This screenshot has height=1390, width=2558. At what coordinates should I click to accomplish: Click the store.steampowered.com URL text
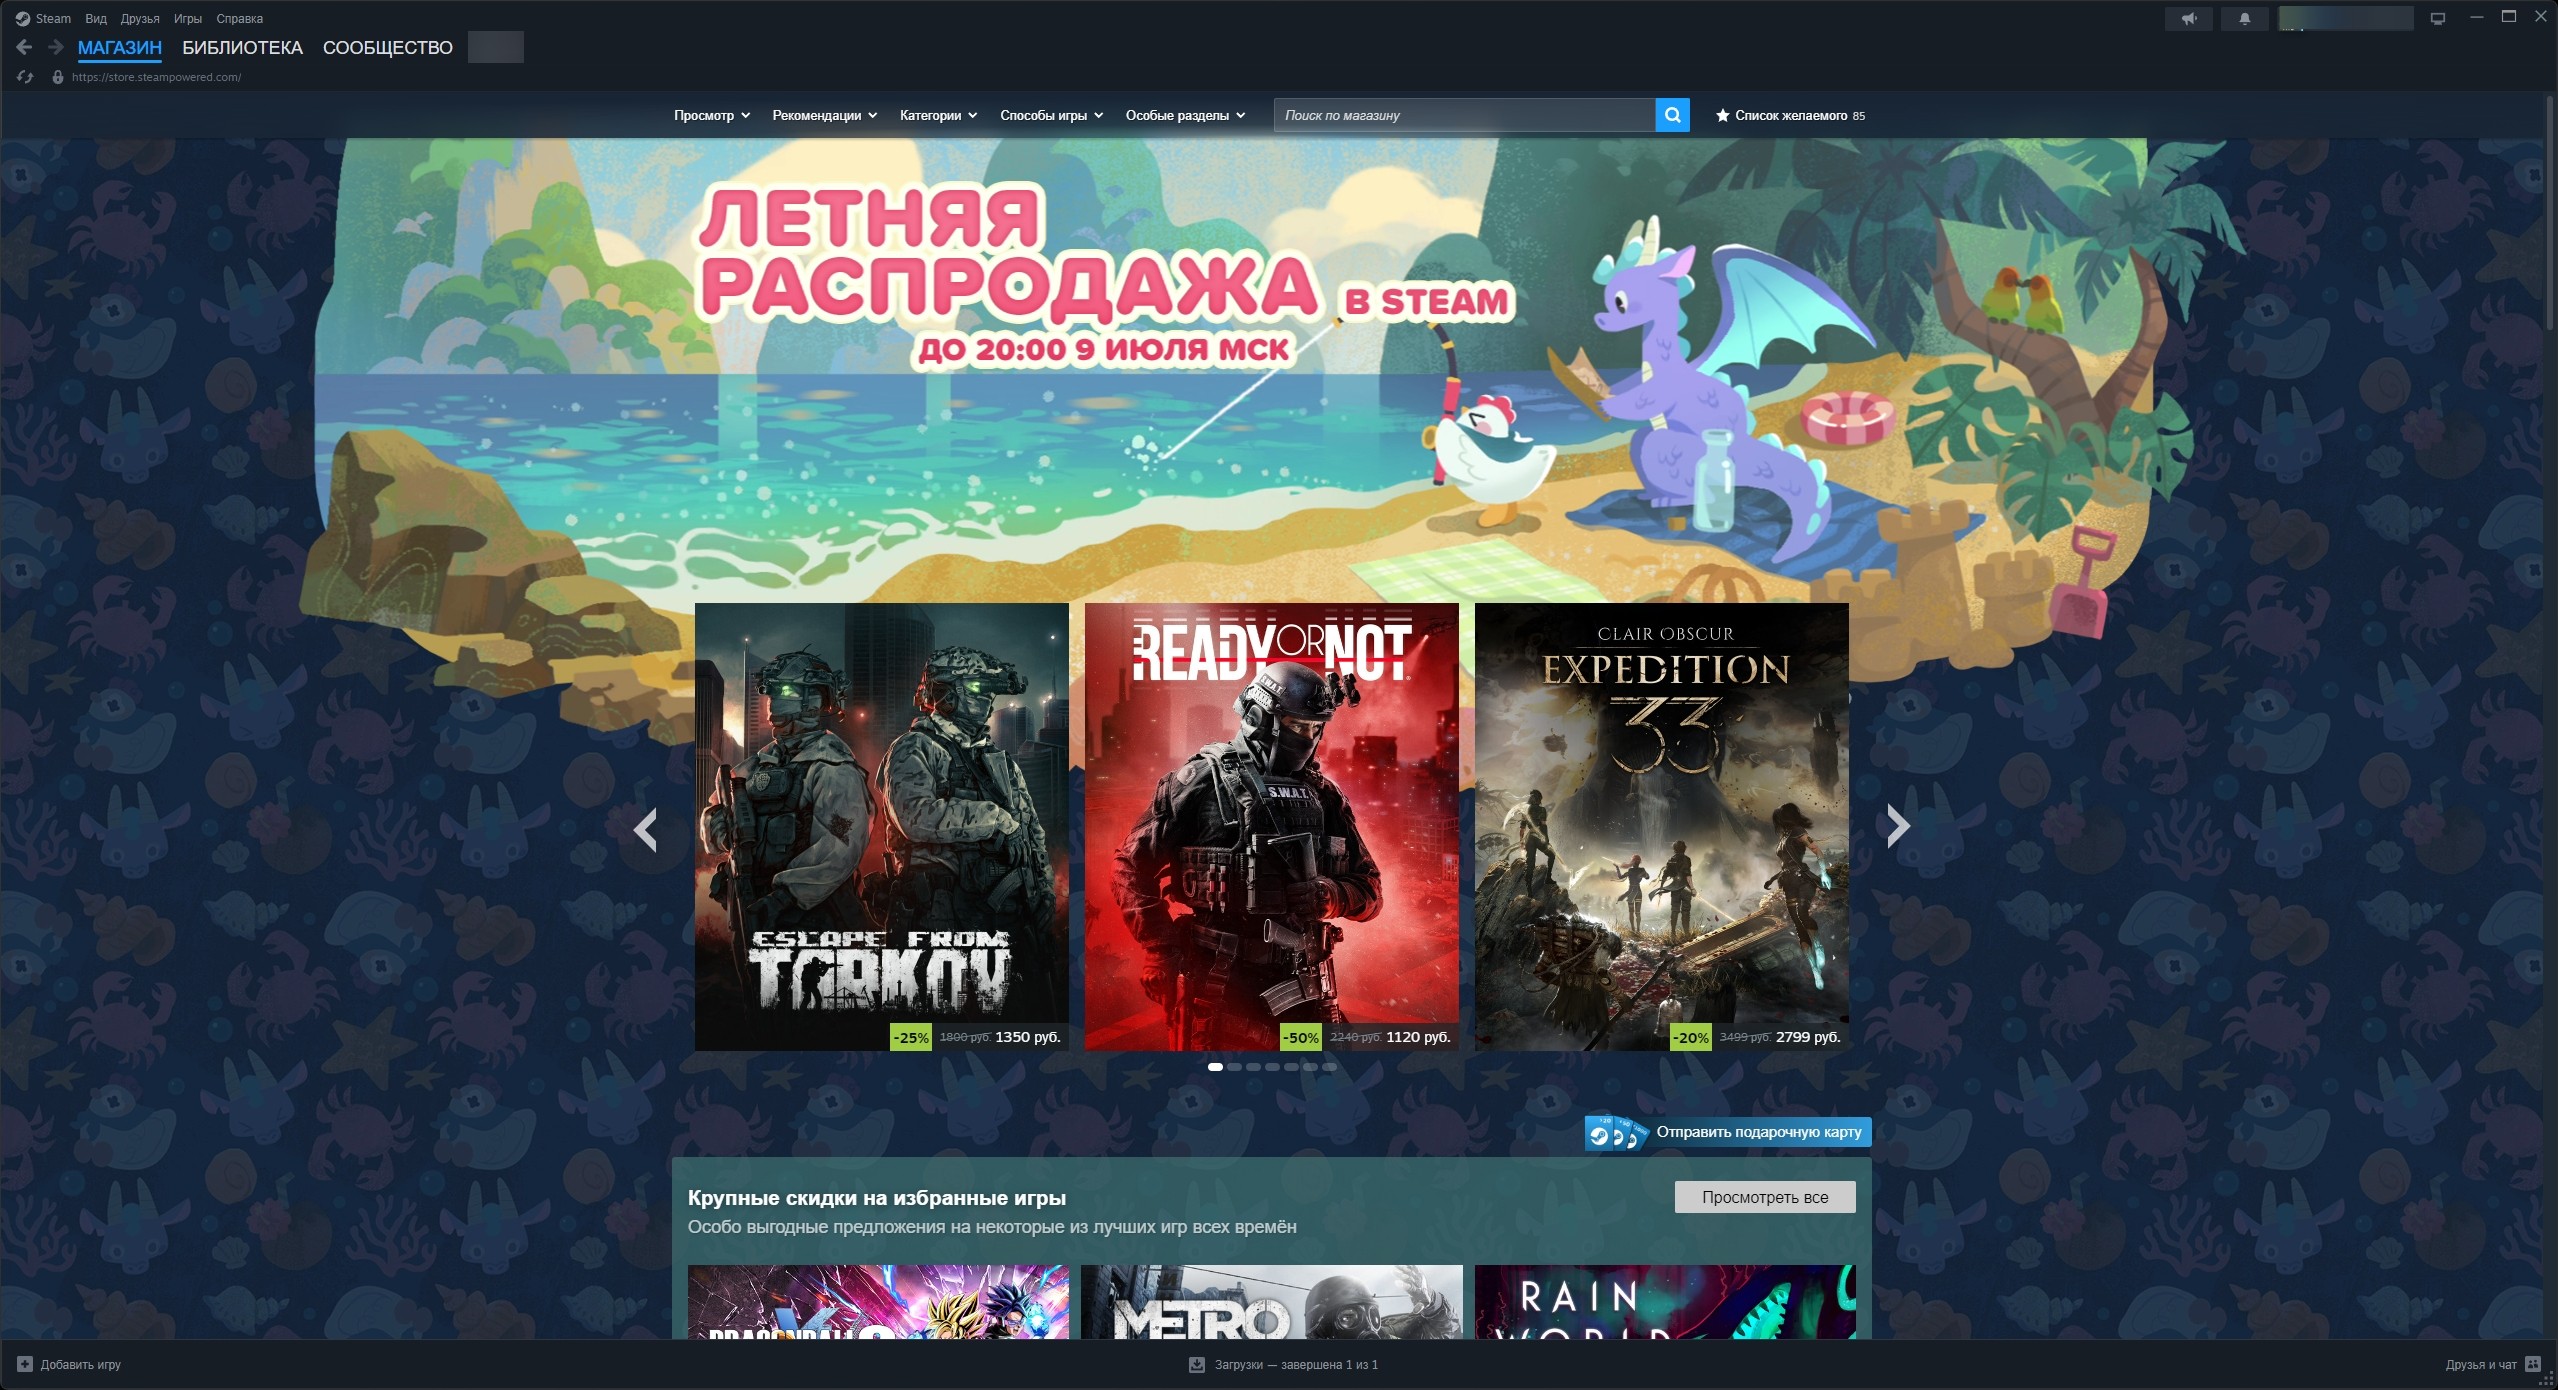point(156,77)
